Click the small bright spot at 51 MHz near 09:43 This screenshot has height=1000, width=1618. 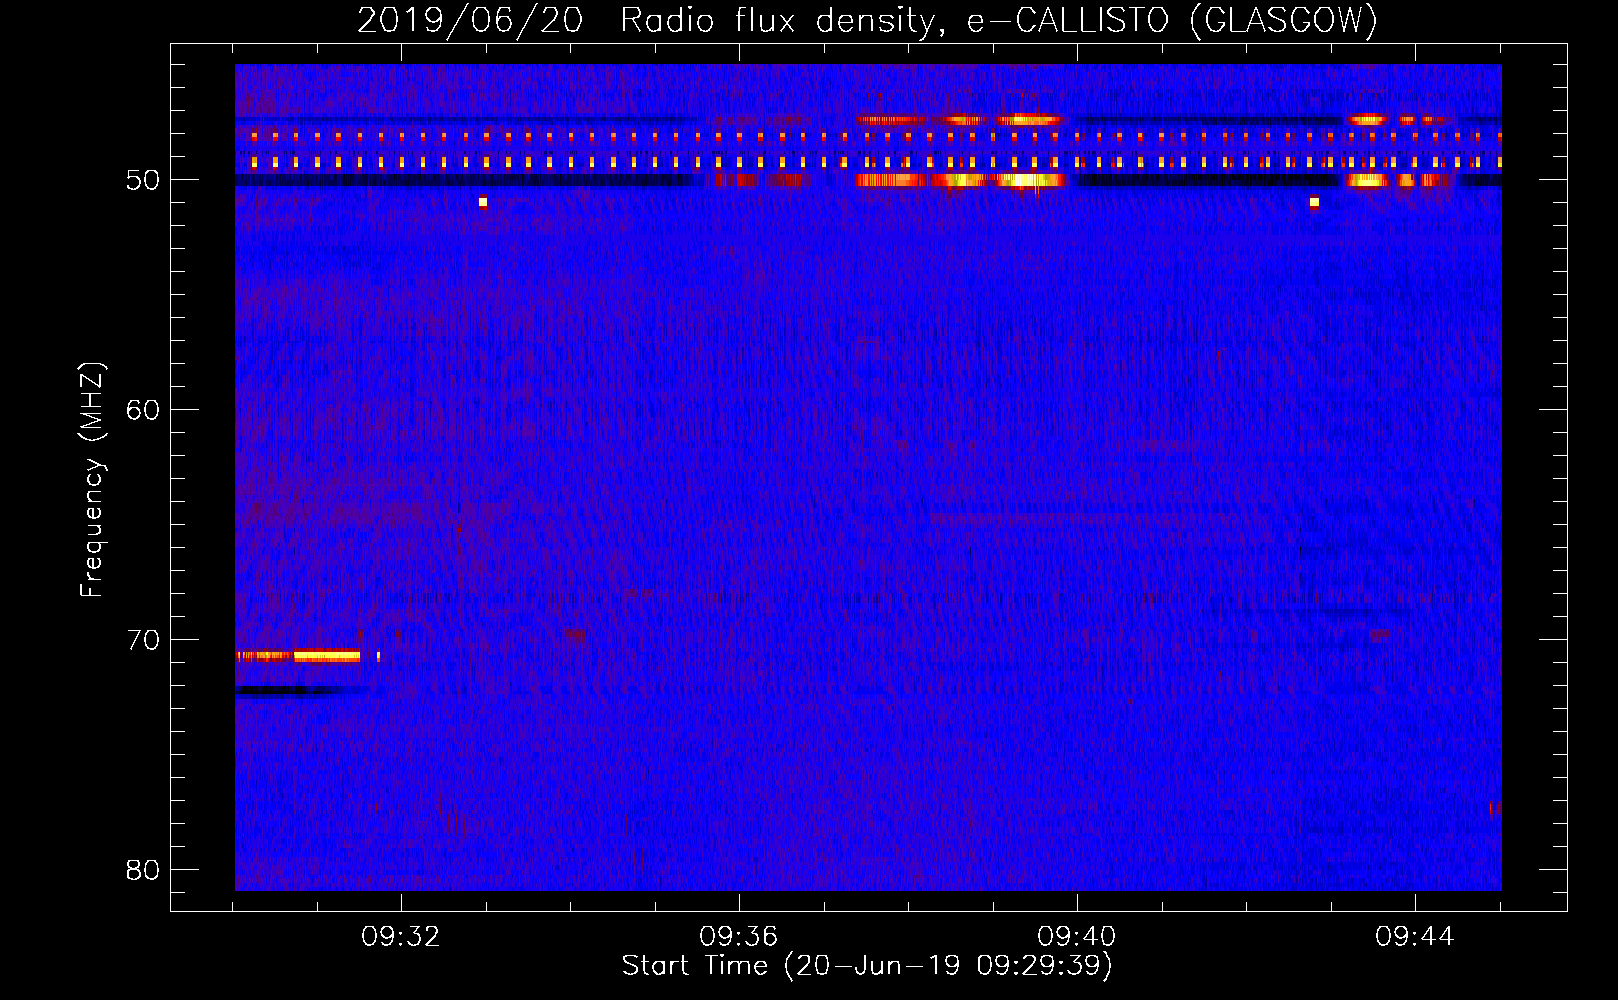click(1314, 202)
